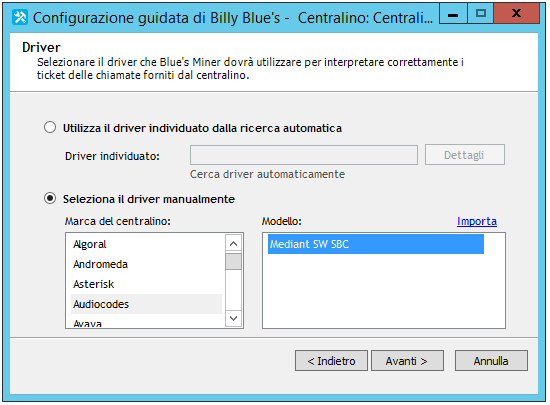550x405 pixels.
Task: Select automatic driver search radio option
Action: coord(50,127)
